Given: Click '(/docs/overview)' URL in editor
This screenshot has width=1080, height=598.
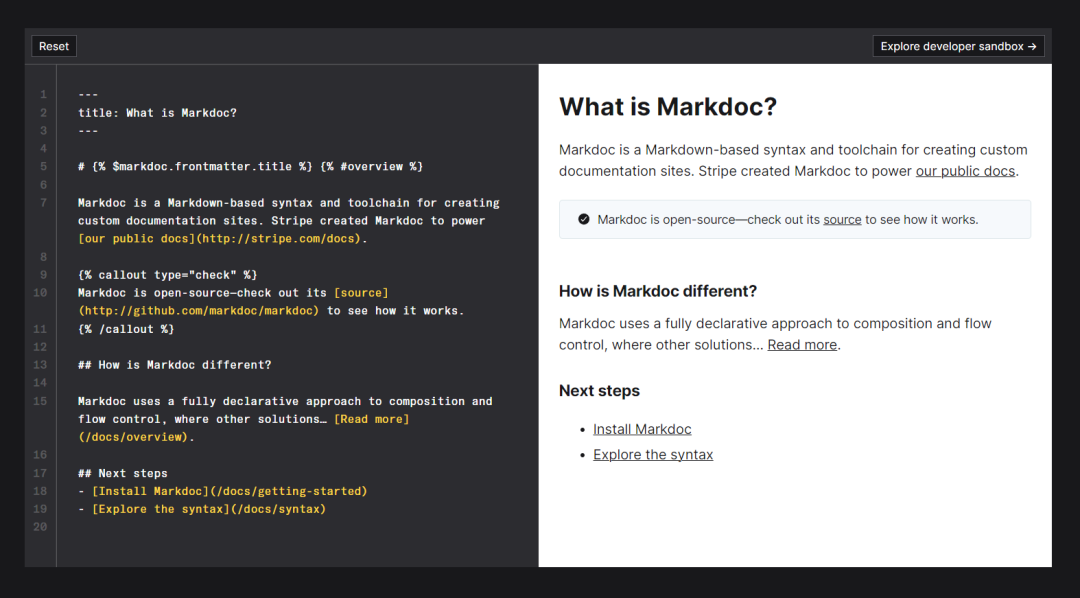Looking at the screenshot, I should click(x=133, y=437).
